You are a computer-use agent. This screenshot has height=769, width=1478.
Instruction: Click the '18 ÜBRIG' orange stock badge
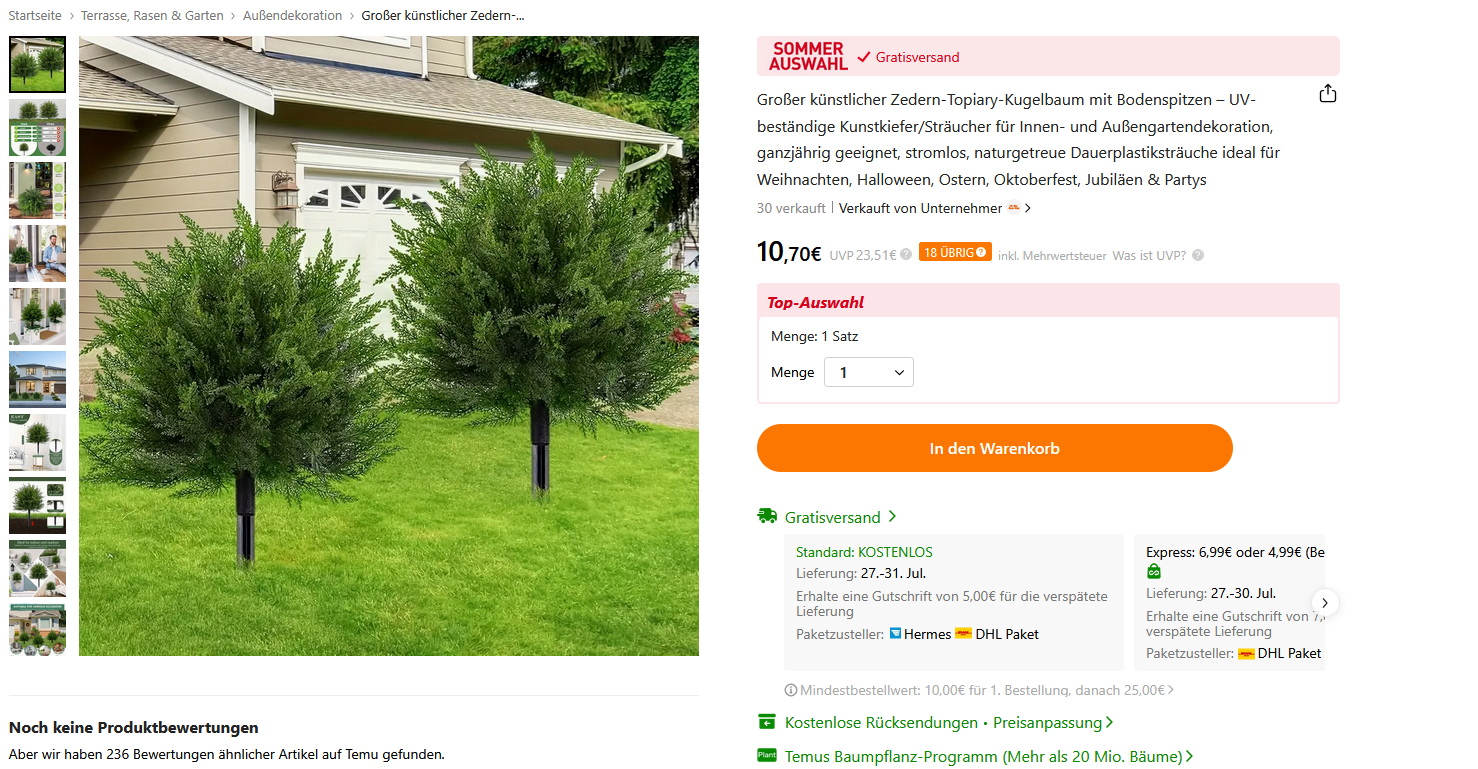pos(955,253)
